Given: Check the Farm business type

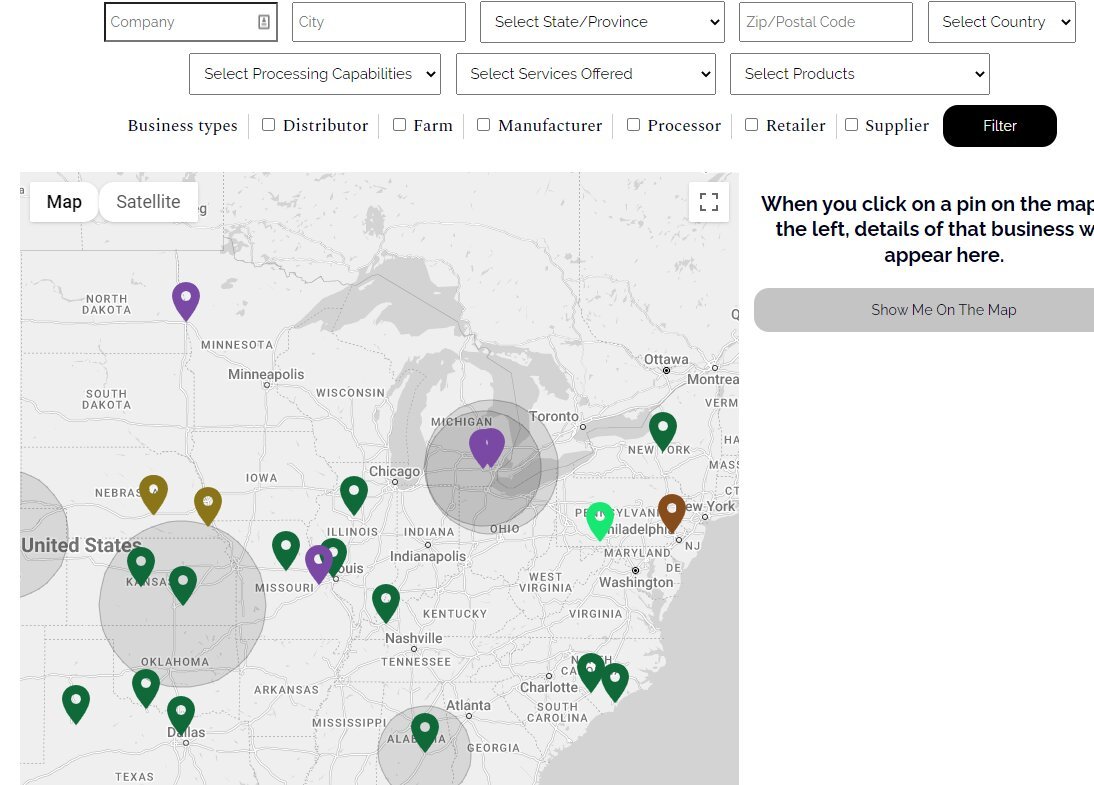Looking at the screenshot, I should tap(399, 125).
